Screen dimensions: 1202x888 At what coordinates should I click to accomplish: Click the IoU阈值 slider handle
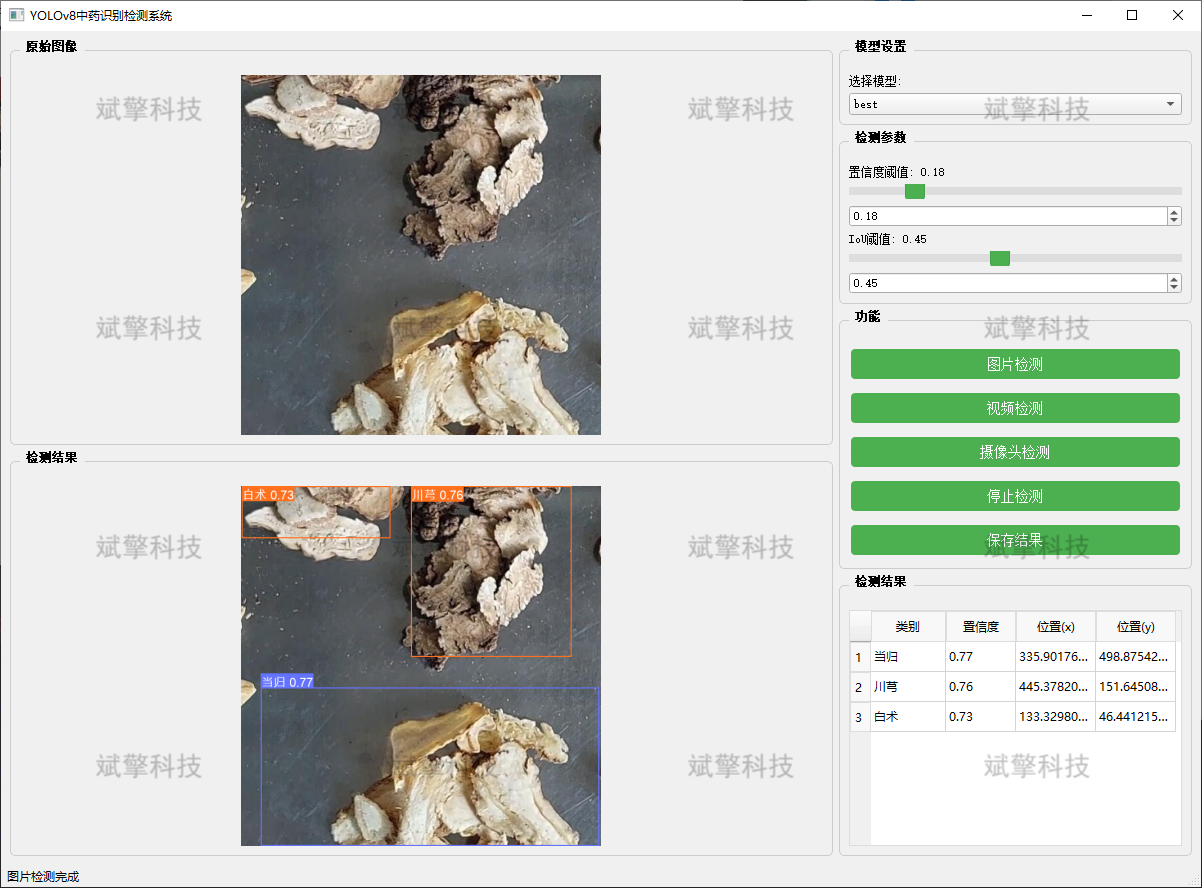(x=999, y=258)
